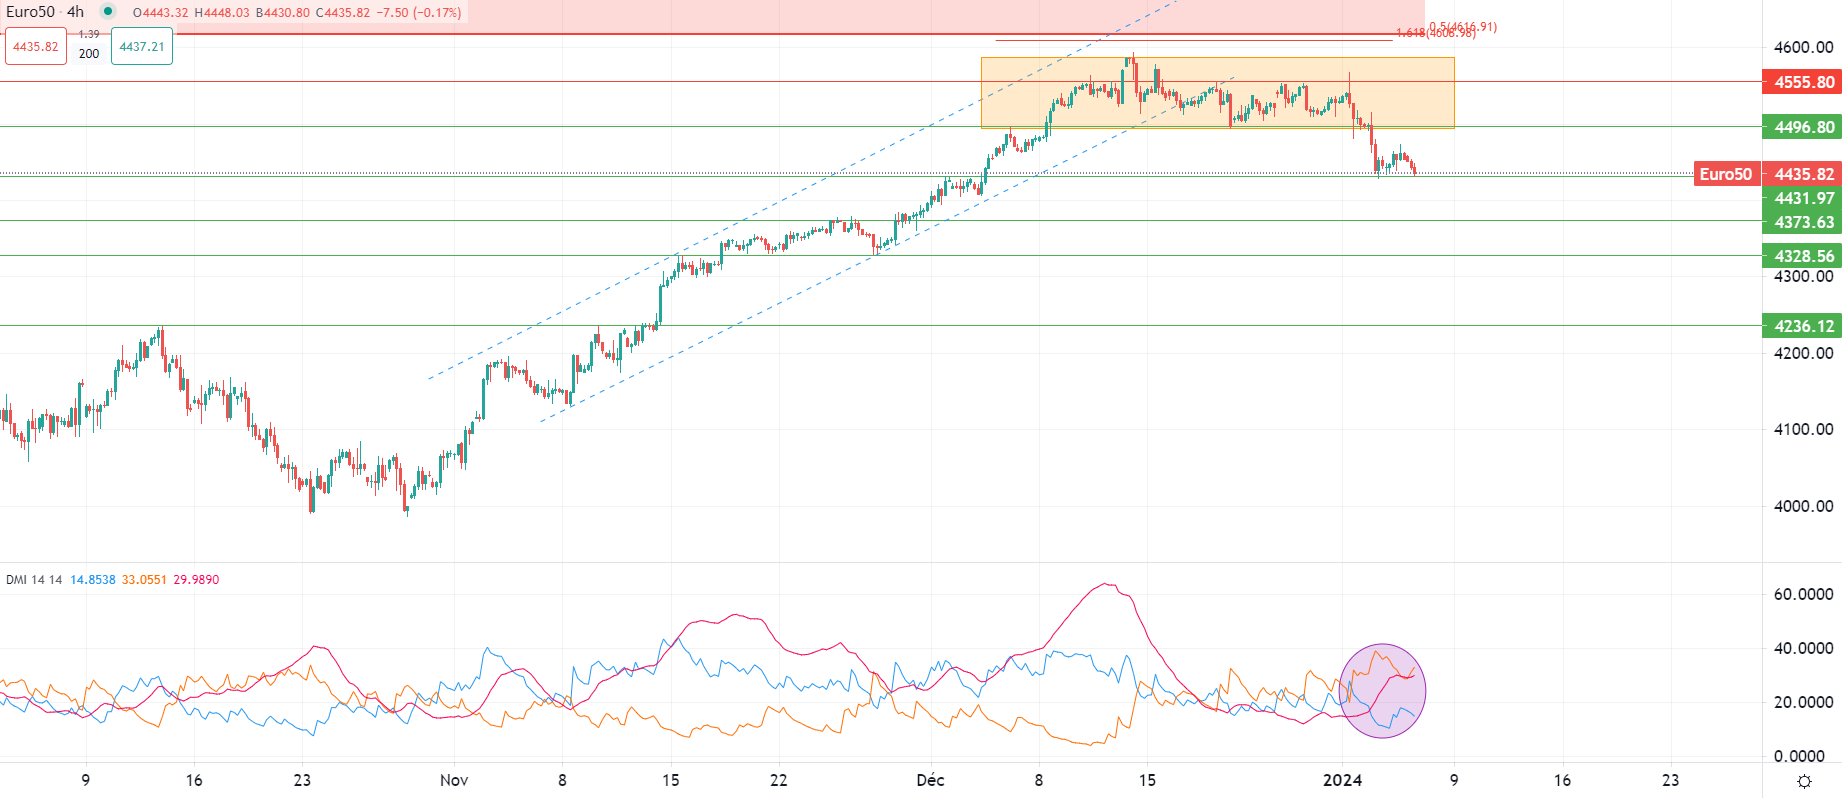Click the green market status dot icon
The height and width of the screenshot is (798, 1842).
(108, 12)
